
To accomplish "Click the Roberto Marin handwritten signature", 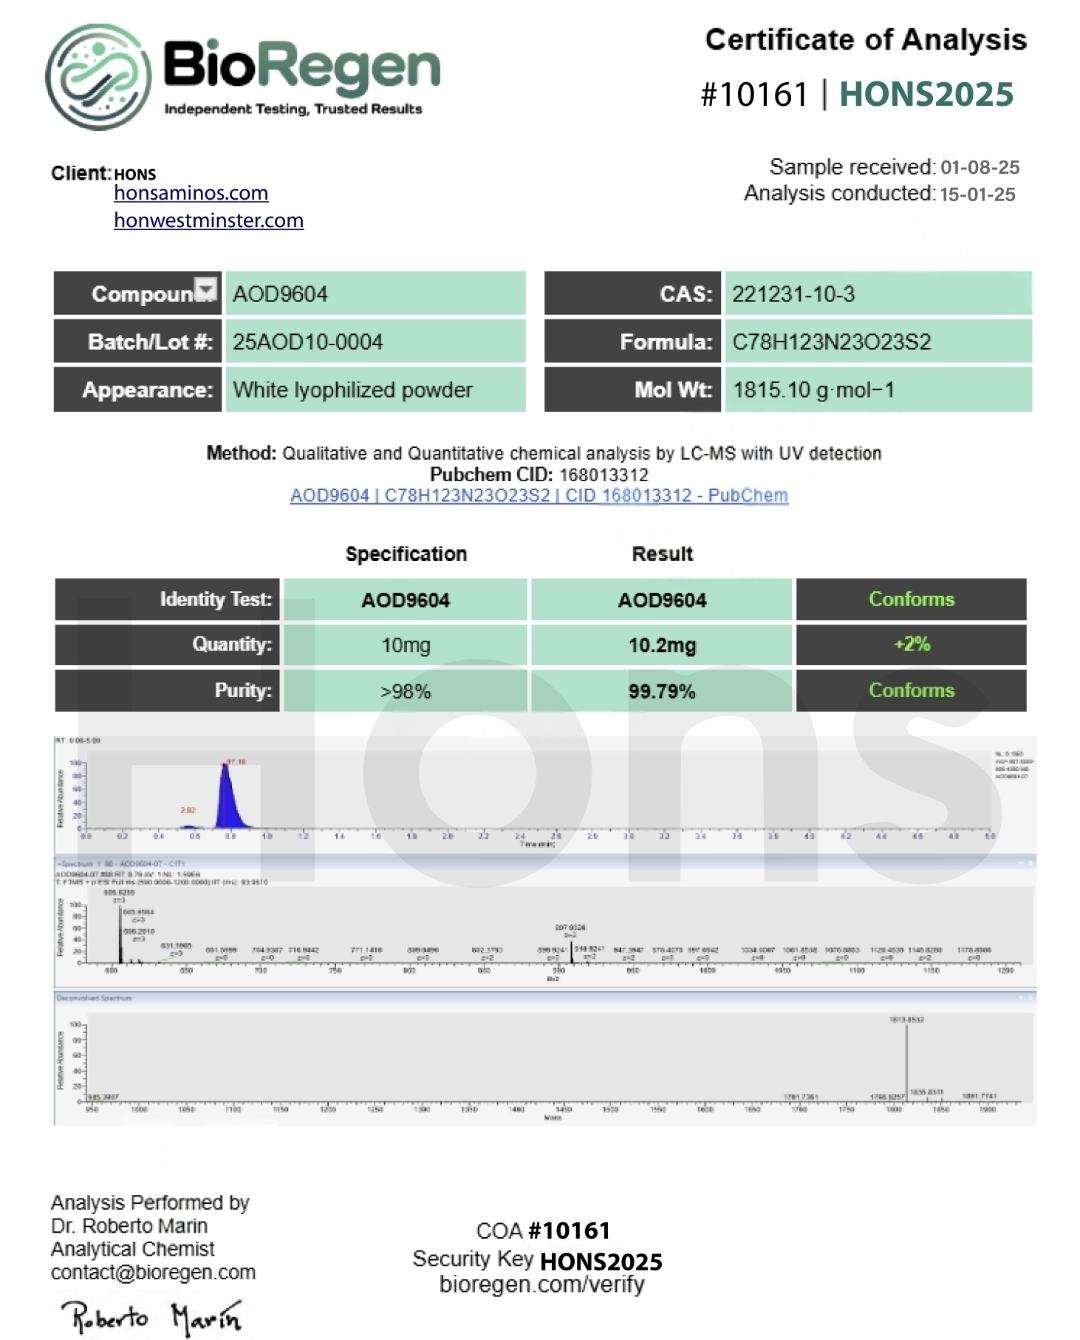I will click(152, 1317).
